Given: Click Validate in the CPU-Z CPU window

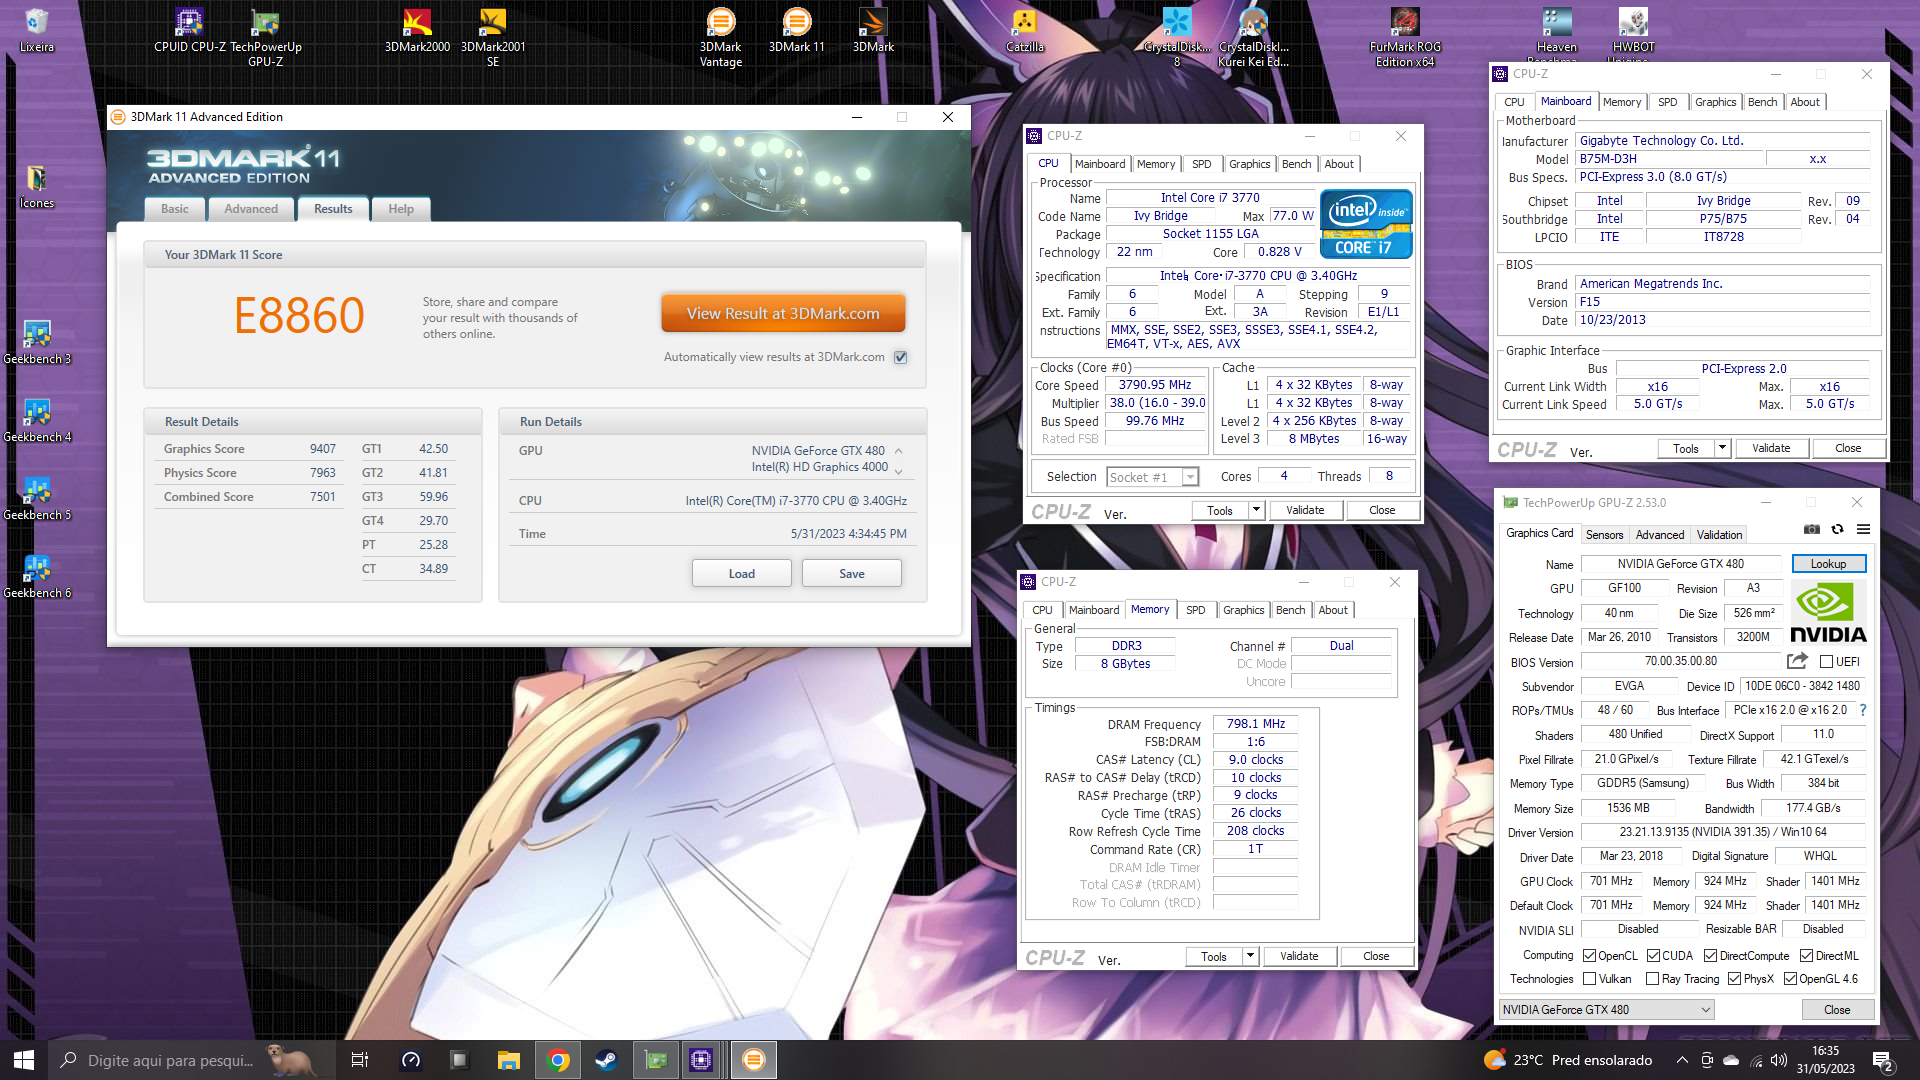Looking at the screenshot, I should click(x=1305, y=510).
